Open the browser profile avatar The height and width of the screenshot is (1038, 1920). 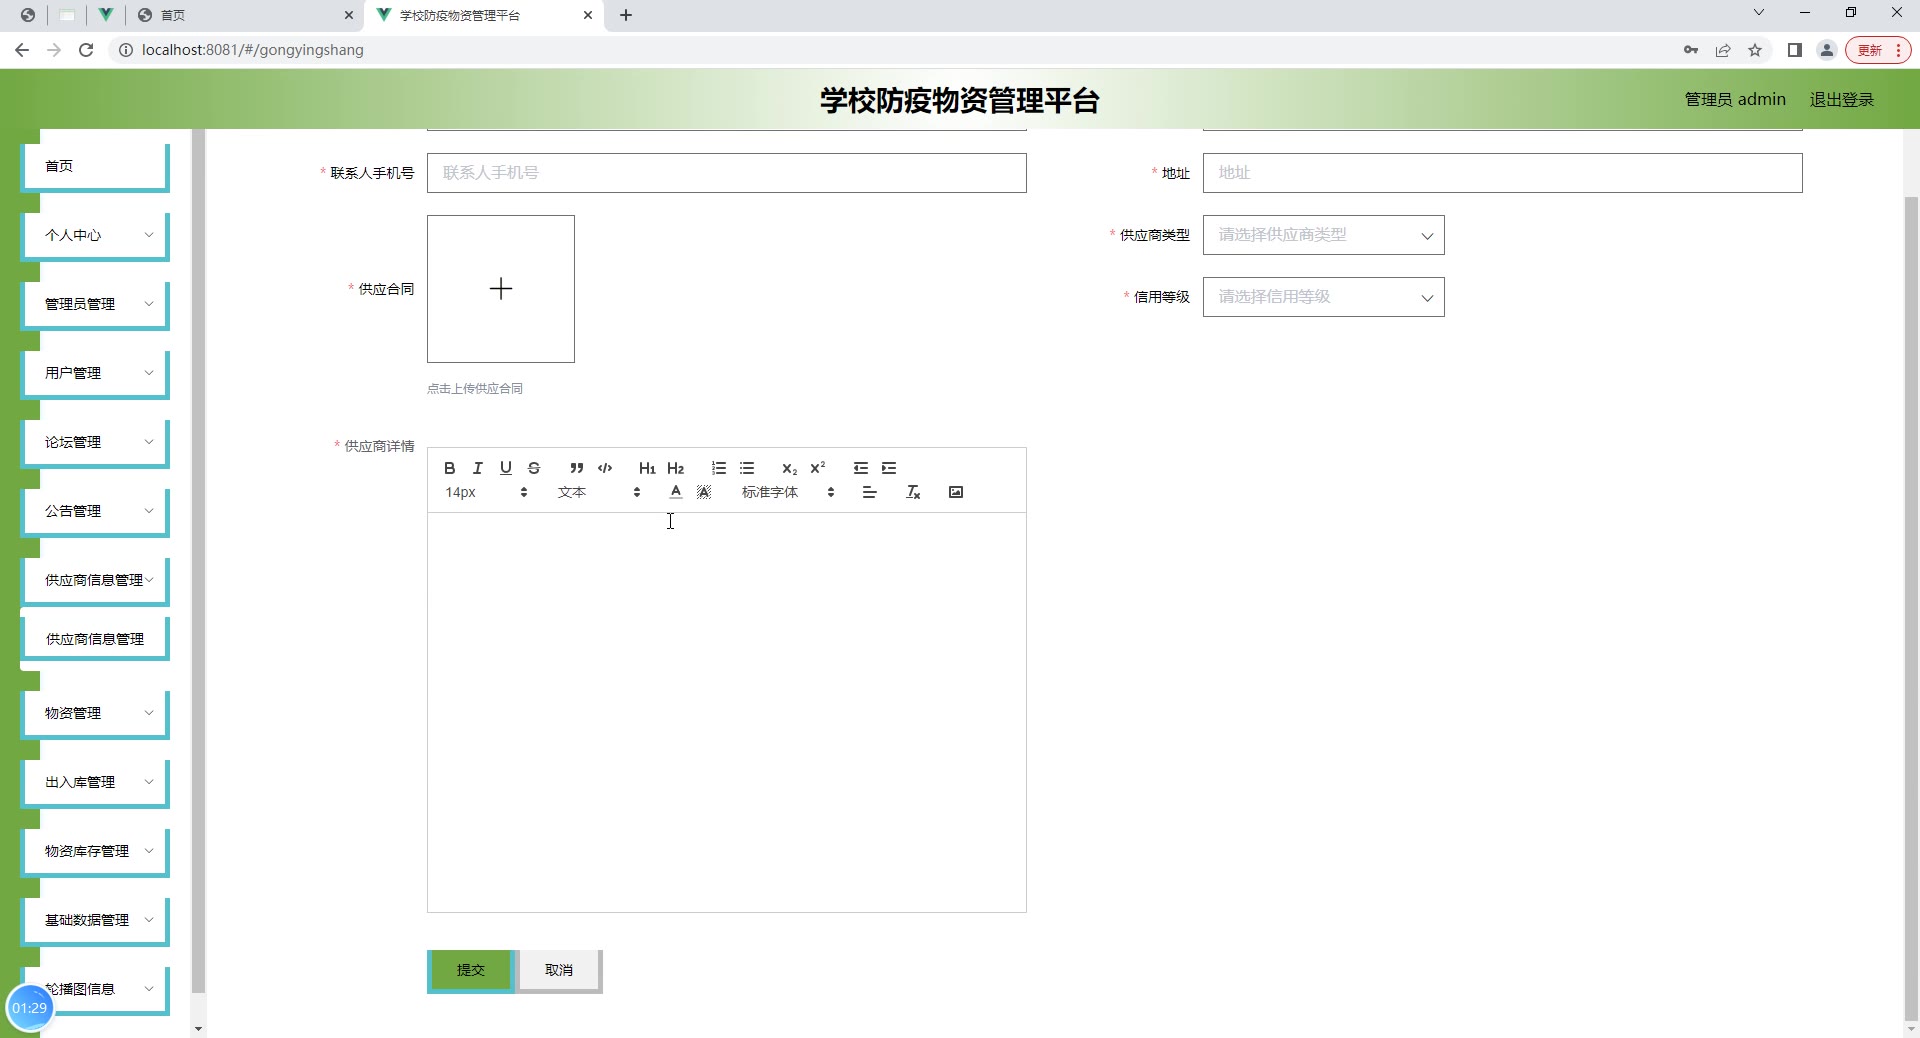point(1827,50)
